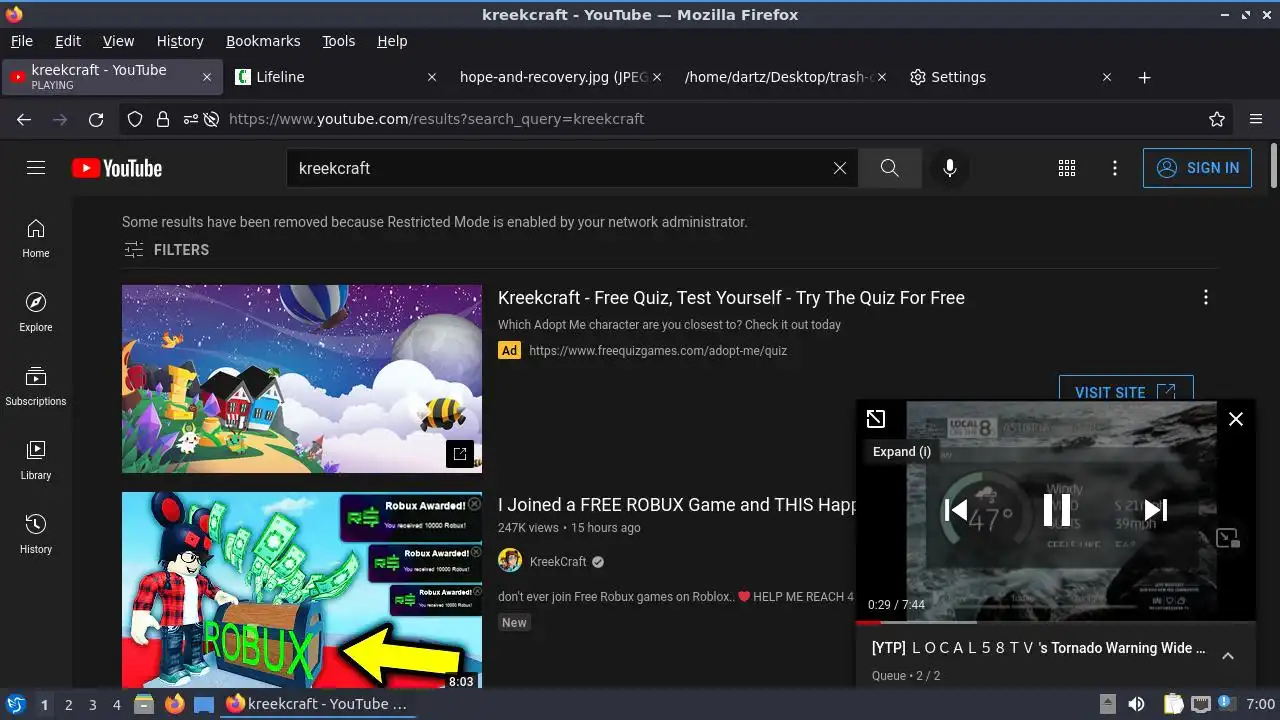
Task: Close the kreekcraft - YouTube tab
Action: pos(207,77)
